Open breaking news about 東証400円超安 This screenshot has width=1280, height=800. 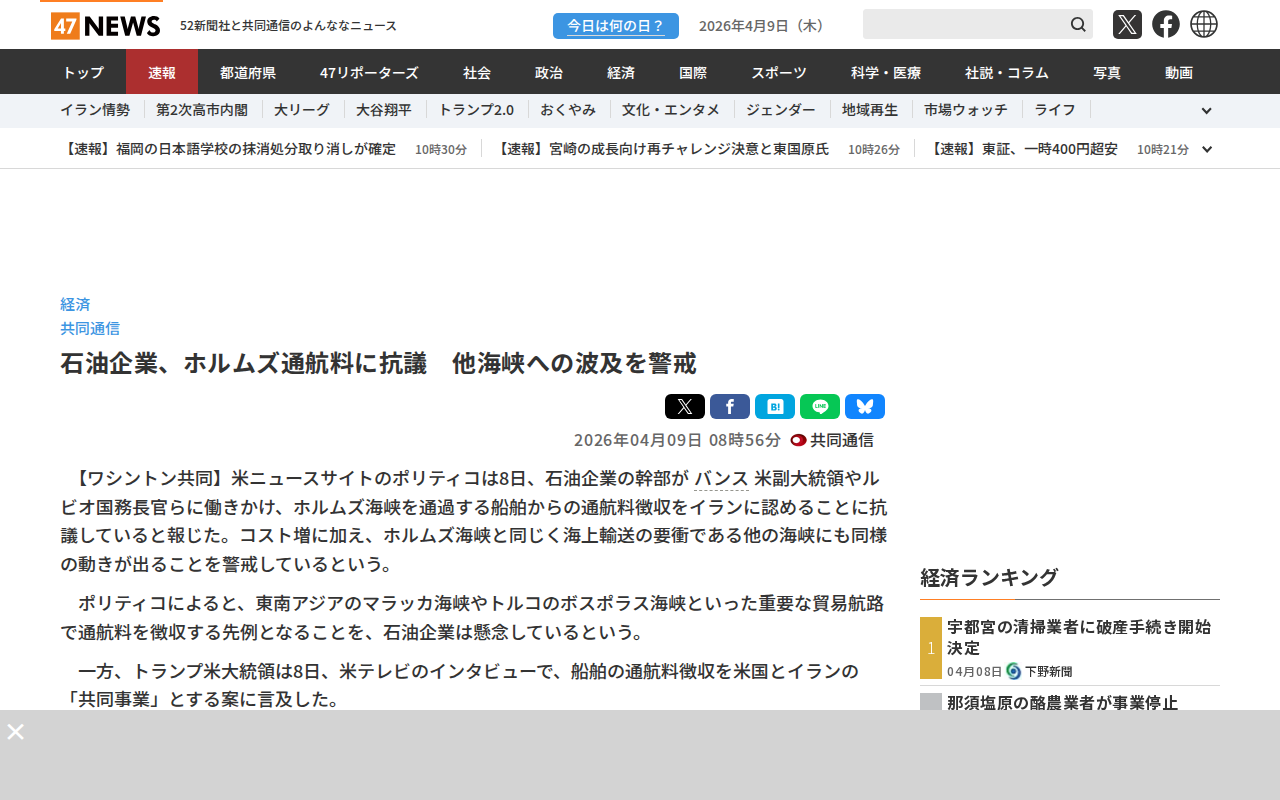(1022, 149)
